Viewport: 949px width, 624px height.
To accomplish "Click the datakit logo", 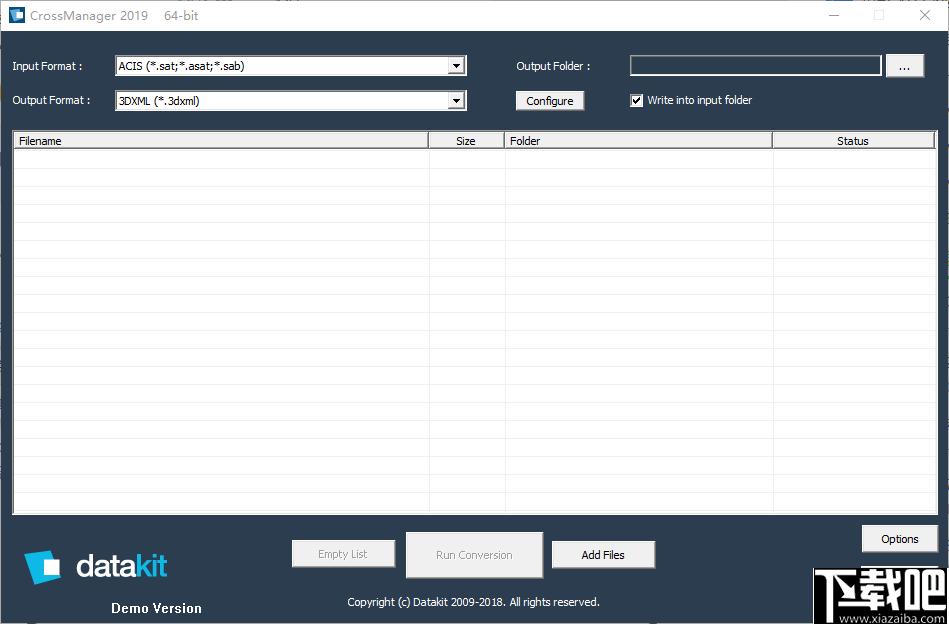I will 96,567.
